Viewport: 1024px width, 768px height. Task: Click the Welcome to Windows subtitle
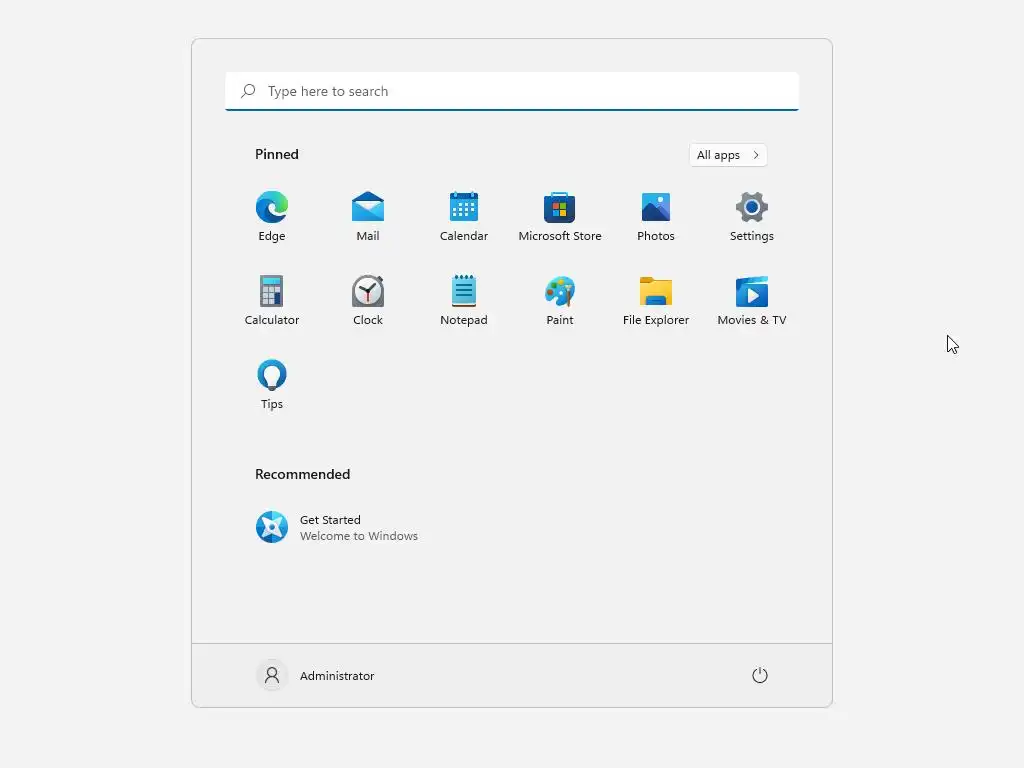click(359, 536)
